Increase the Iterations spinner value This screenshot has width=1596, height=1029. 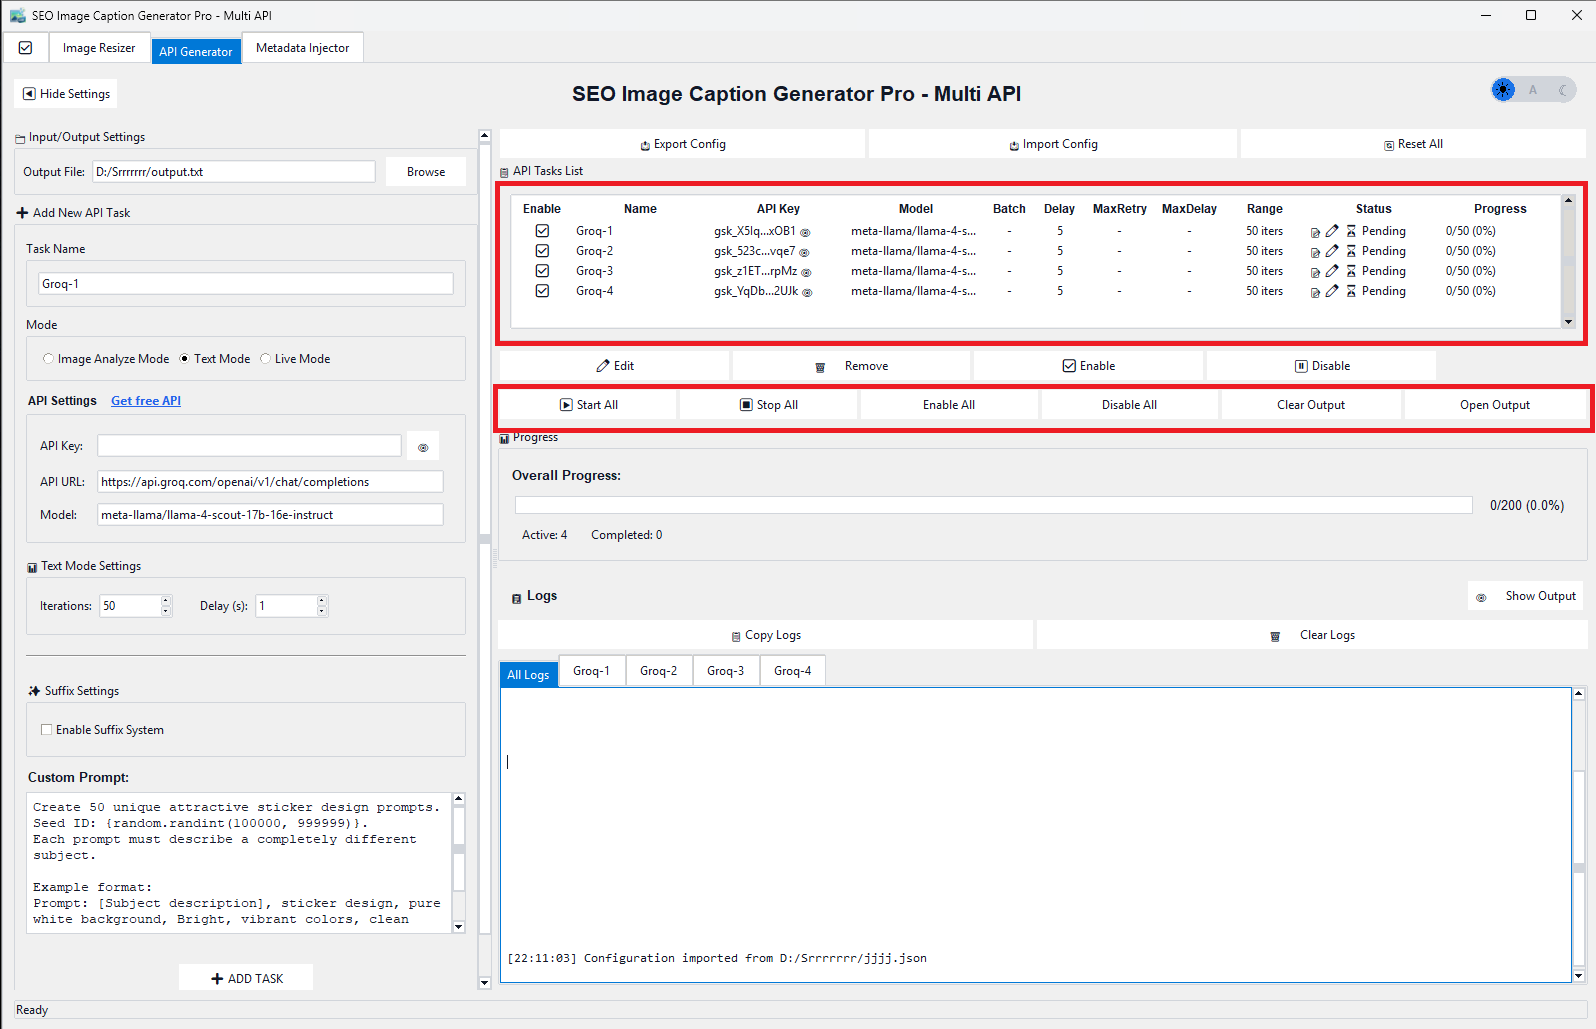[166, 600]
